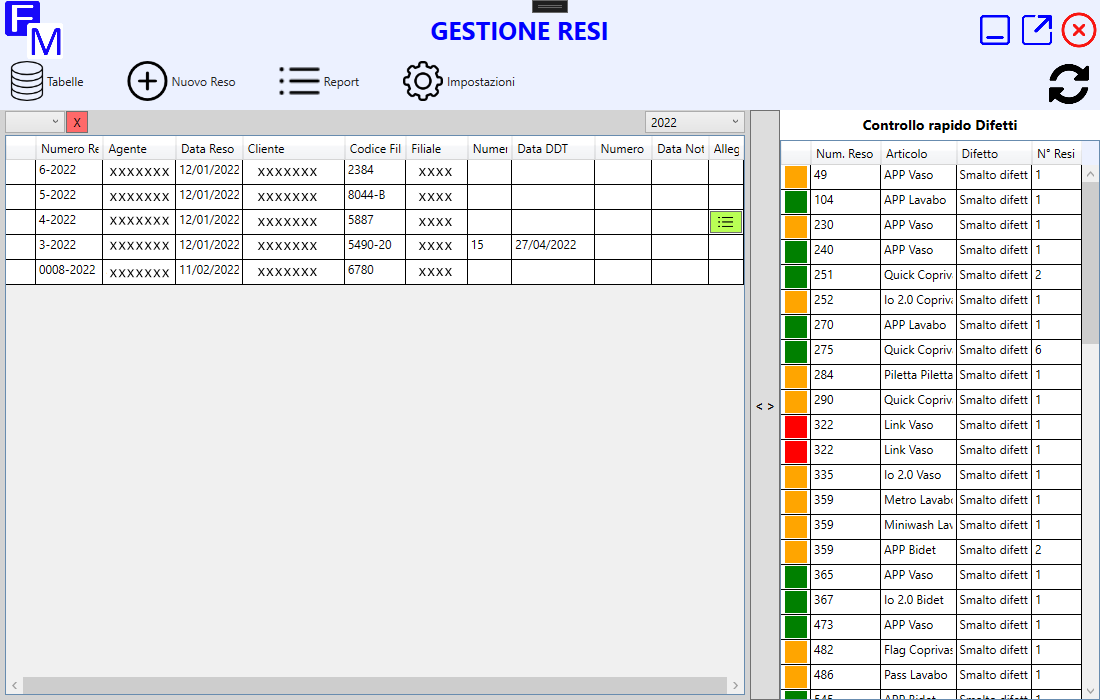Open Impostazioni gear icon

point(422,81)
